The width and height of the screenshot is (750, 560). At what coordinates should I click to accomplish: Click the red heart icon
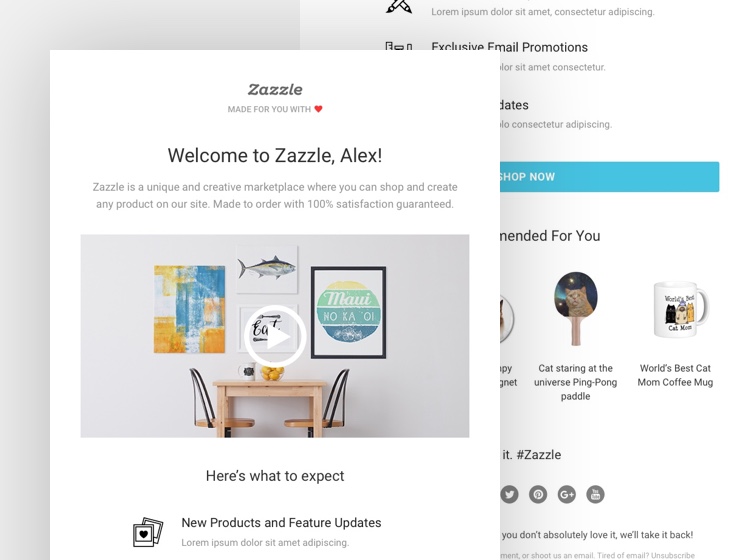click(318, 109)
